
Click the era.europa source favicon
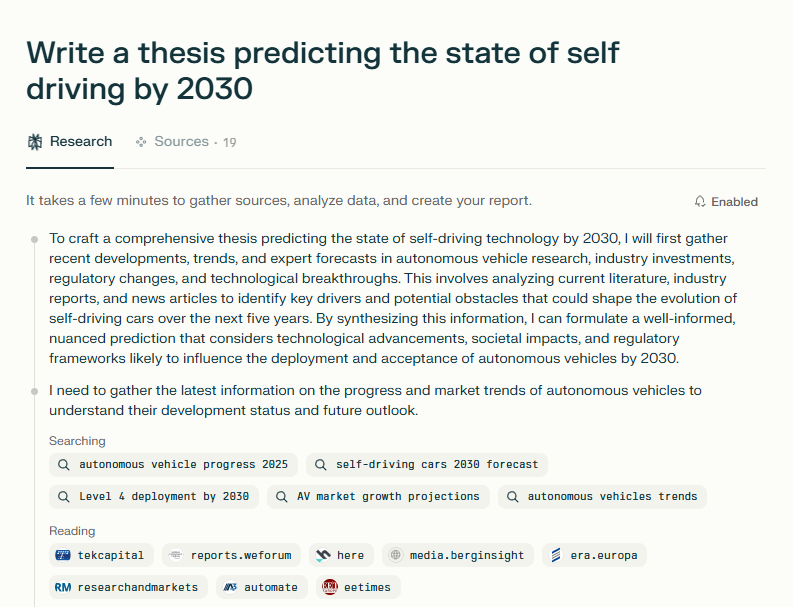556,555
